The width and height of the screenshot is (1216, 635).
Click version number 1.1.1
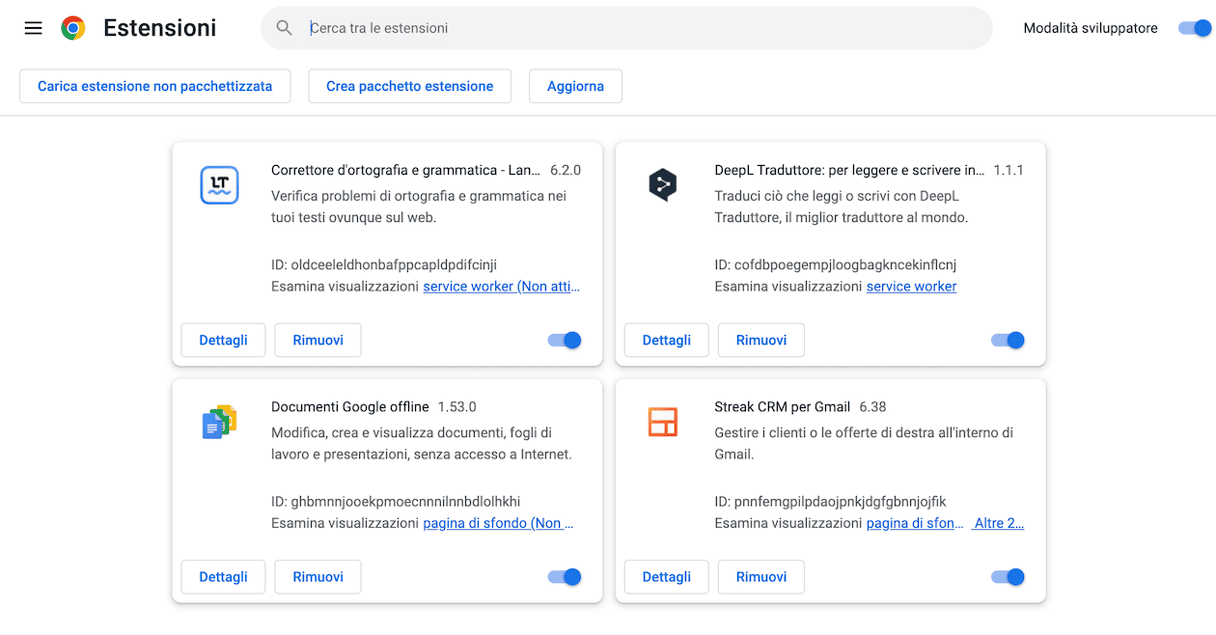coord(1008,170)
